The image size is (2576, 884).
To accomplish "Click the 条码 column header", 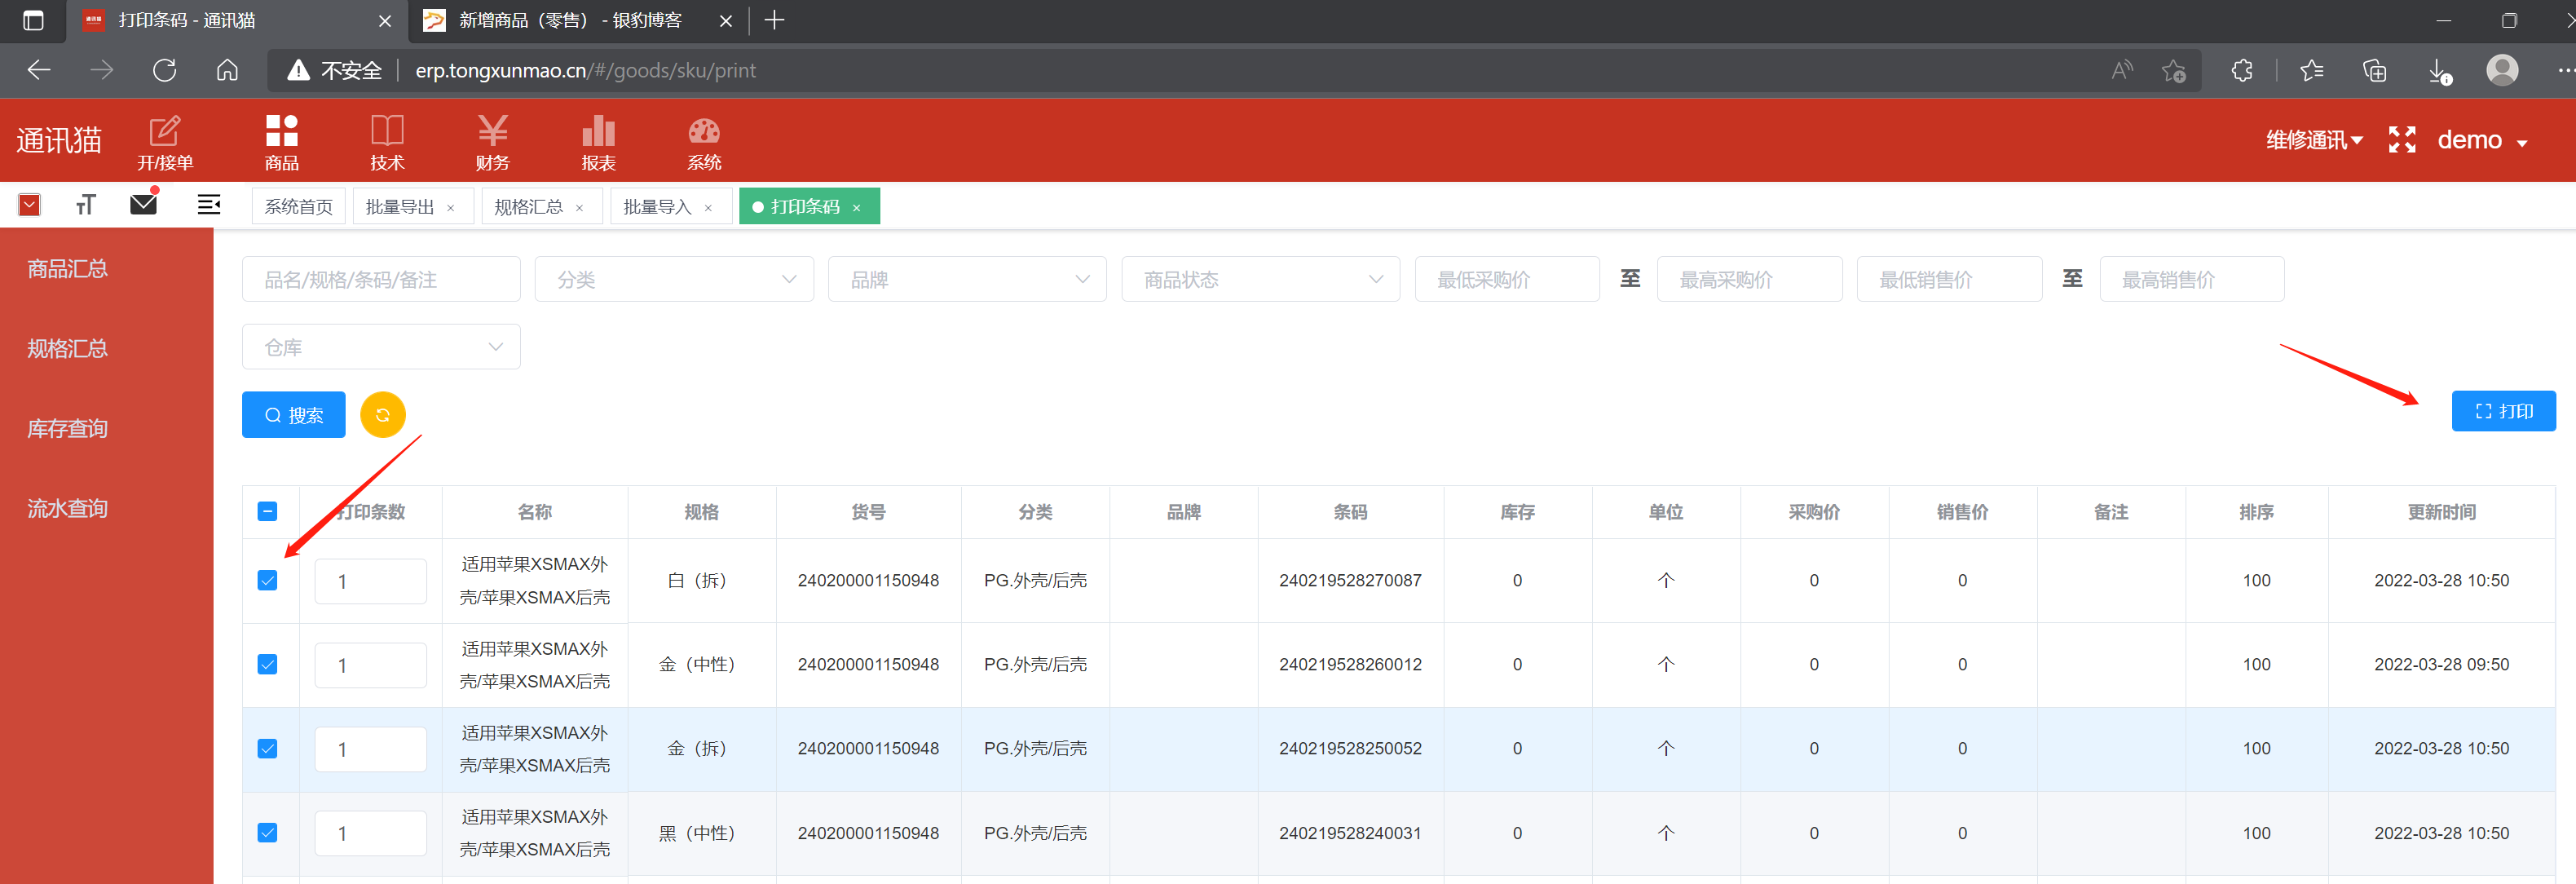I will tap(1350, 512).
